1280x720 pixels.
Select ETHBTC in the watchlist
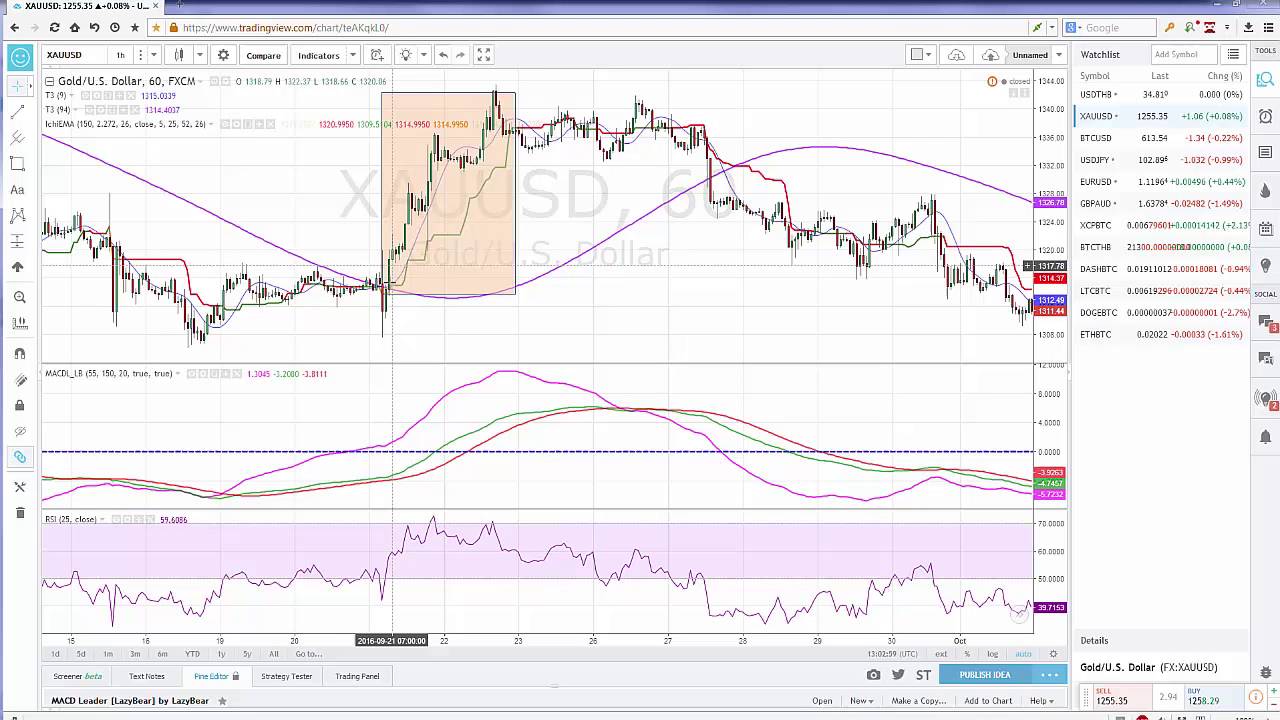pyautogui.click(x=1161, y=334)
